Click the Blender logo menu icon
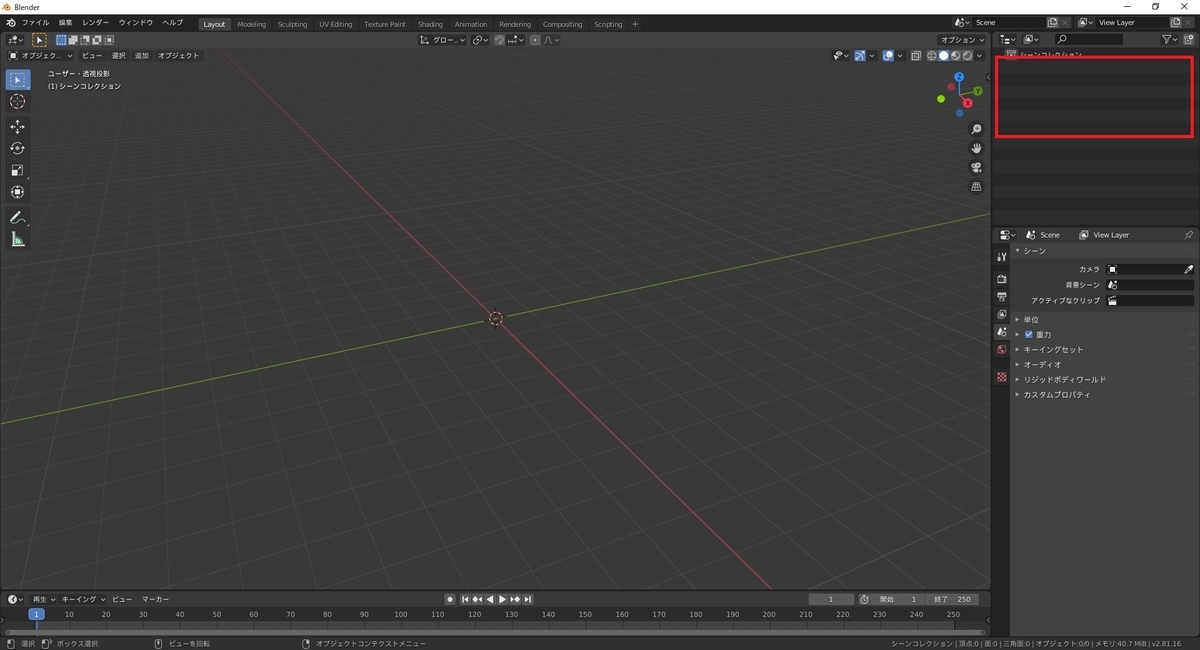This screenshot has height=650, width=1200. pyautogui.click(x=10, y=23)
